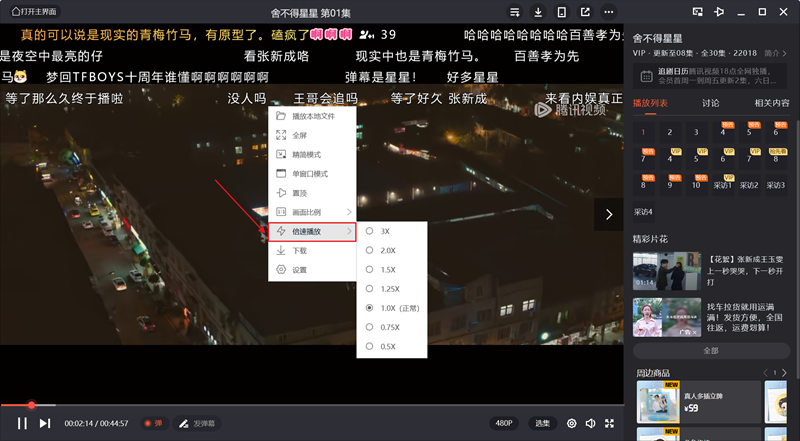
Task: Open the 采访4 interview clip
Action: point(643,212)
